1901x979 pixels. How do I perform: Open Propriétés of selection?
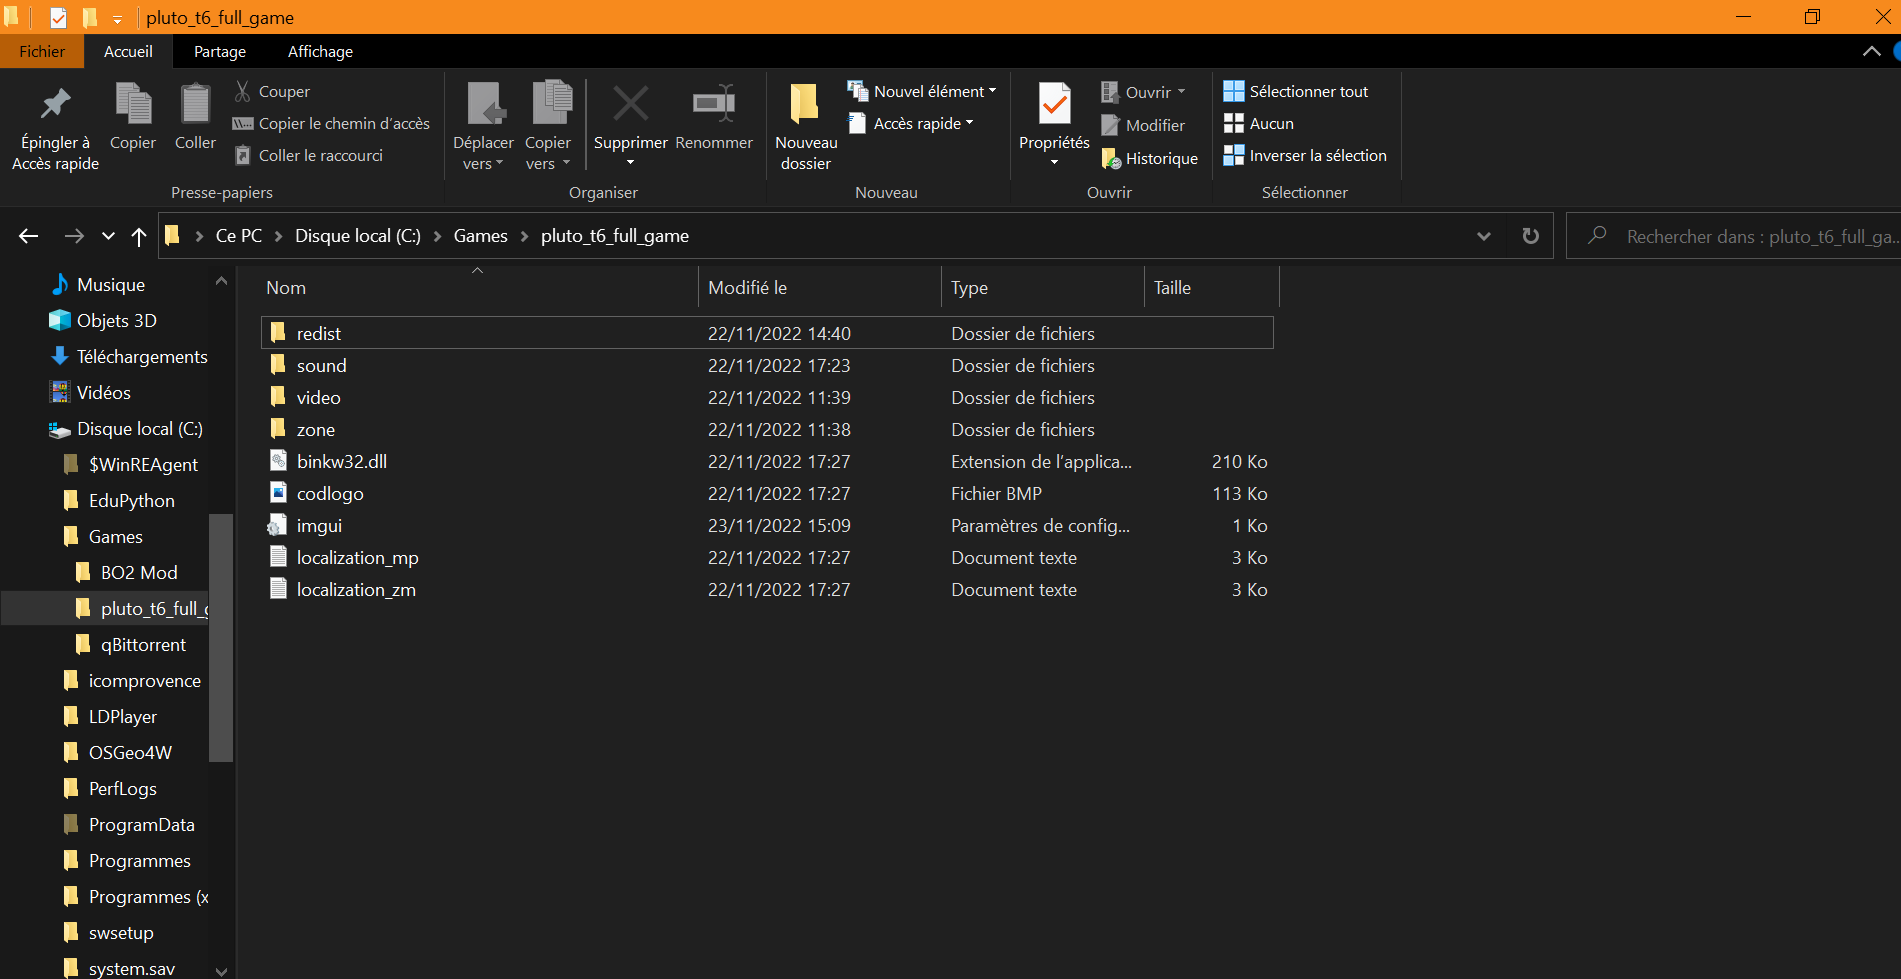coord(1054,125)
